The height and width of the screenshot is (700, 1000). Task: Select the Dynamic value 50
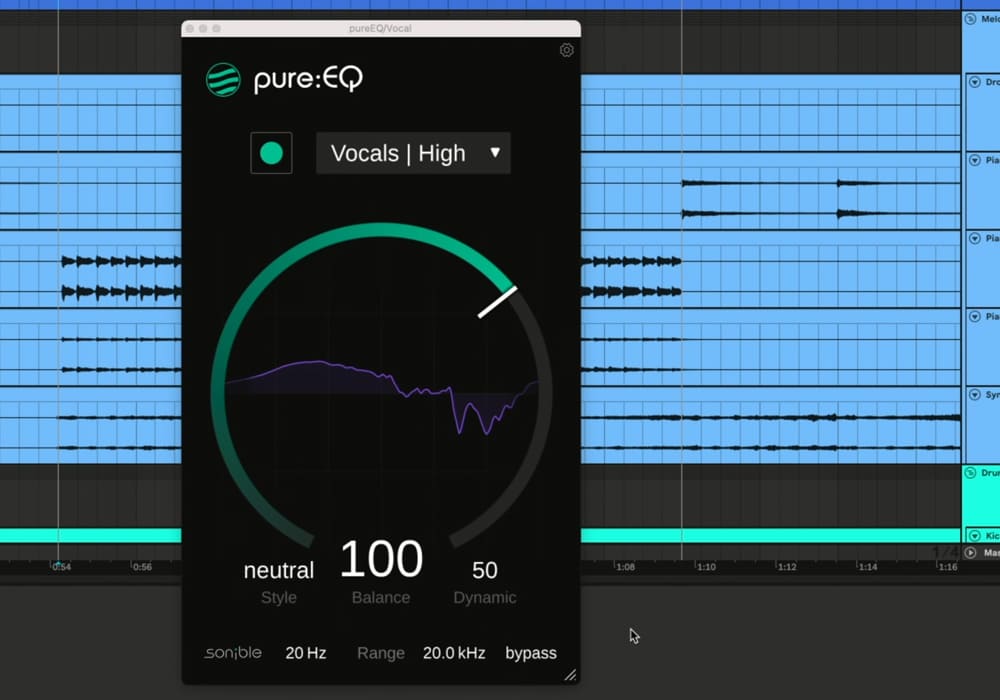point(485,570)
